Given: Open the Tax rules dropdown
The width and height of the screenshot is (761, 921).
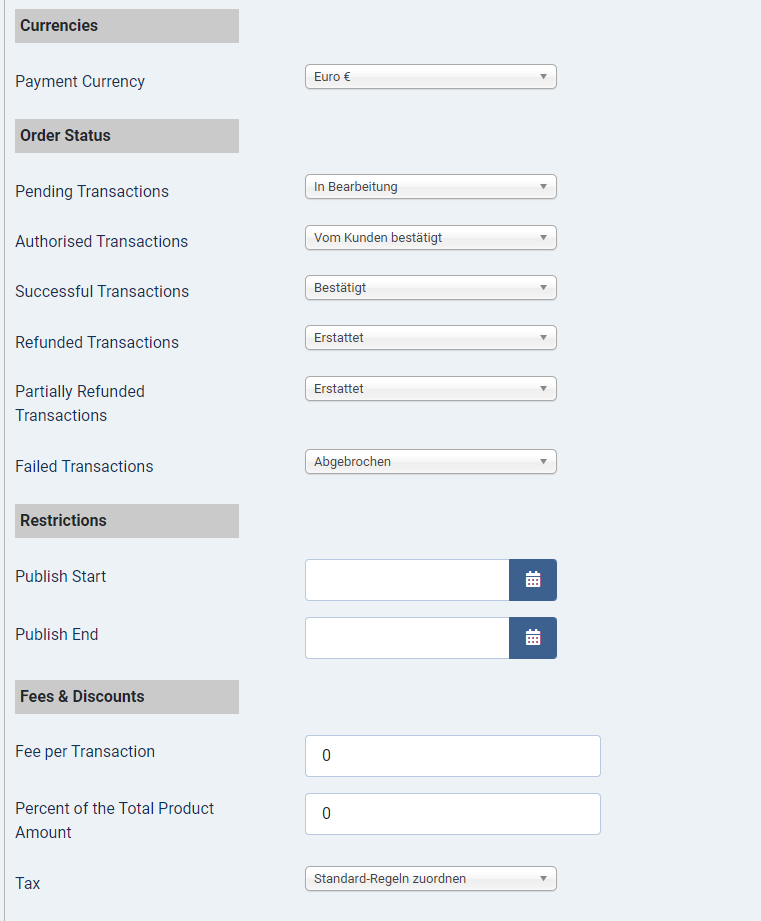Looking at the screenshot, I should pos(430,879).
